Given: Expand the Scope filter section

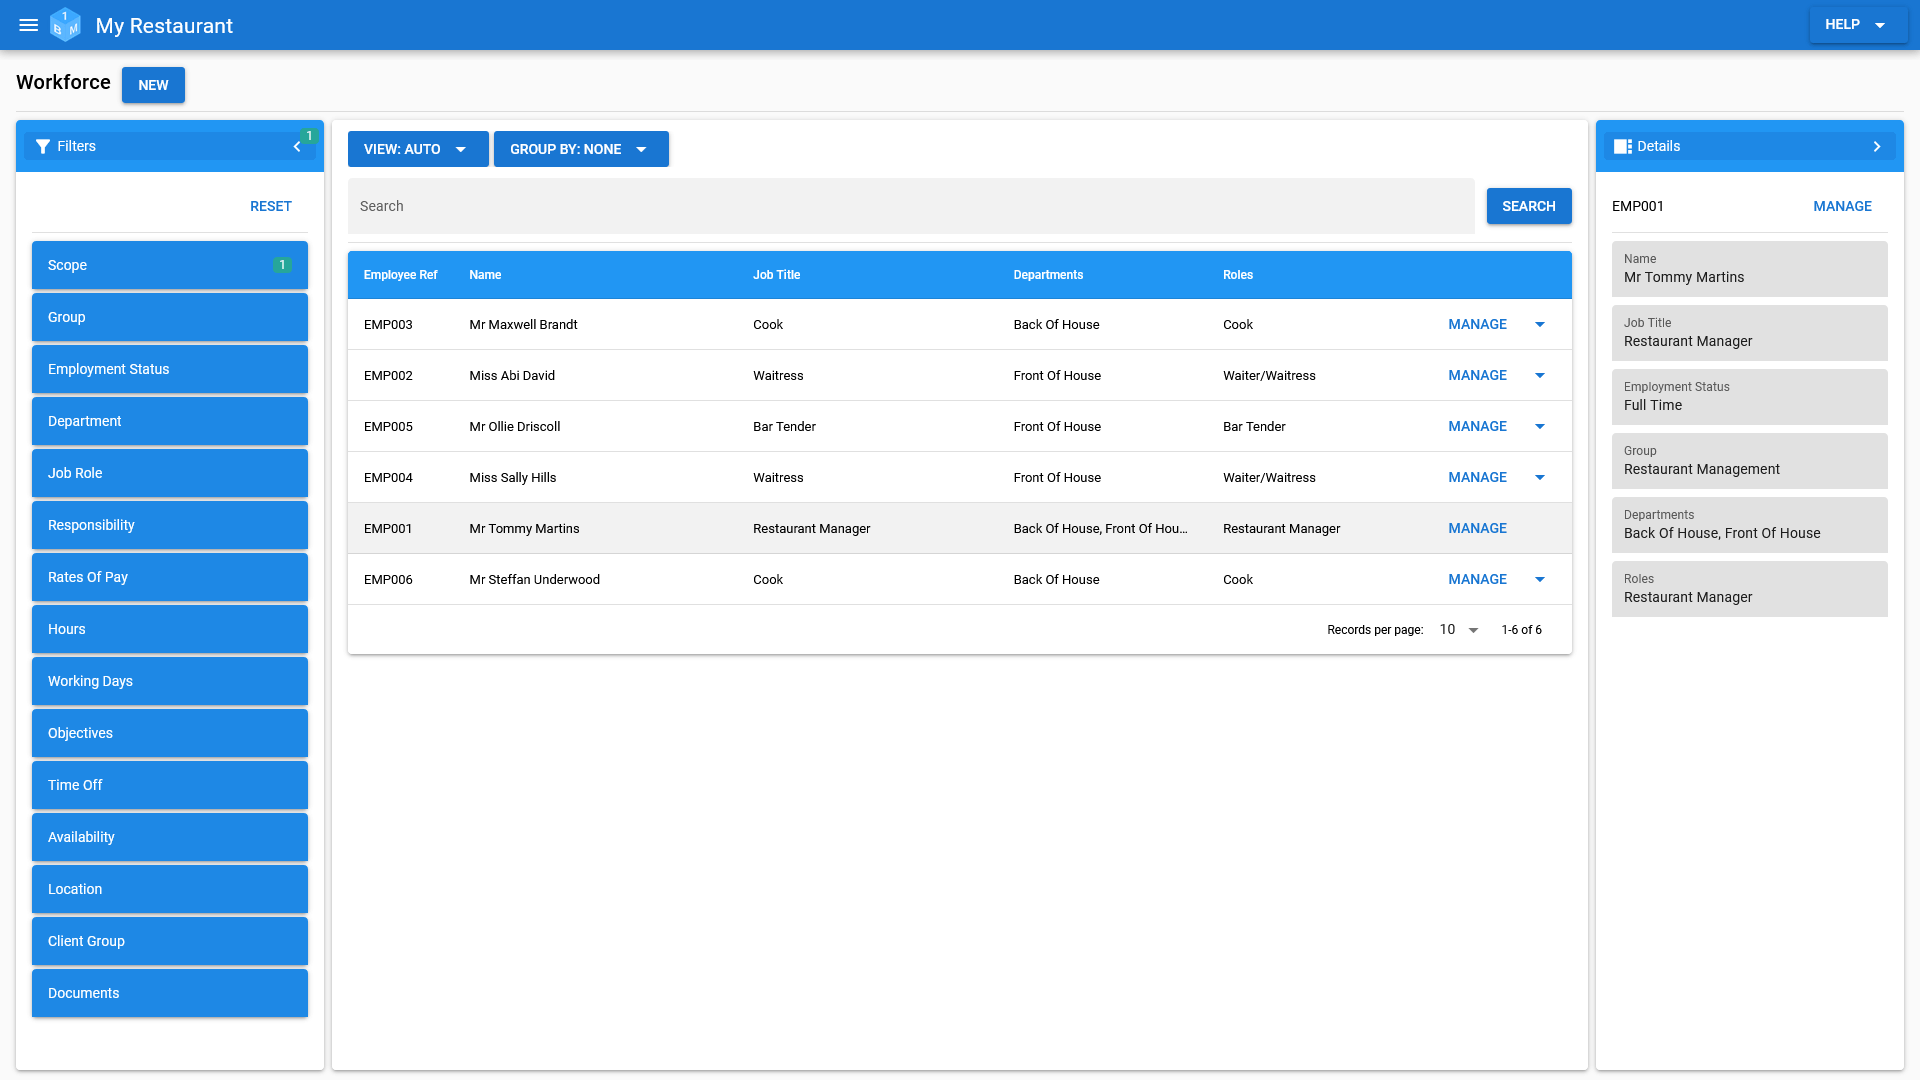Looking at the screenshot, I should pyautogui.click(x=170, y=265).
